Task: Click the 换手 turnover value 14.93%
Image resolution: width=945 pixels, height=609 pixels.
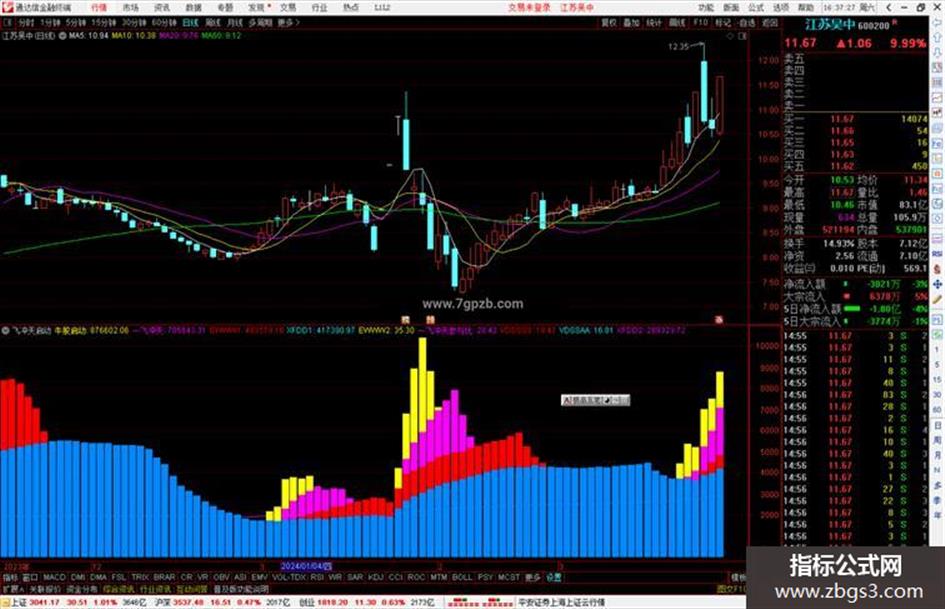Action: pyautogui.click(x=839, y=243)
